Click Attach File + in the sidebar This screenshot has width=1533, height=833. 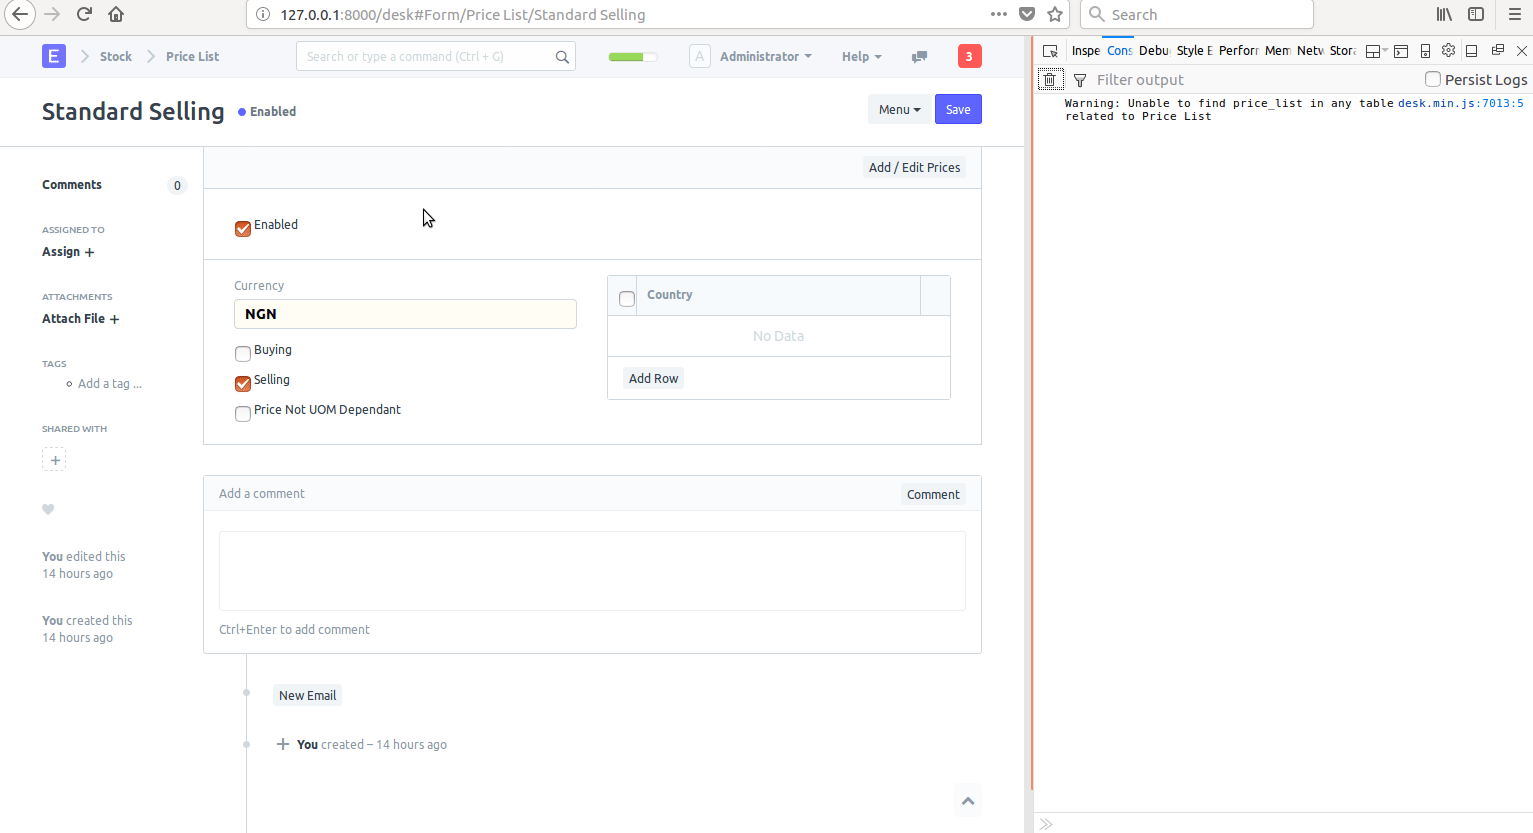pos(81,319)
